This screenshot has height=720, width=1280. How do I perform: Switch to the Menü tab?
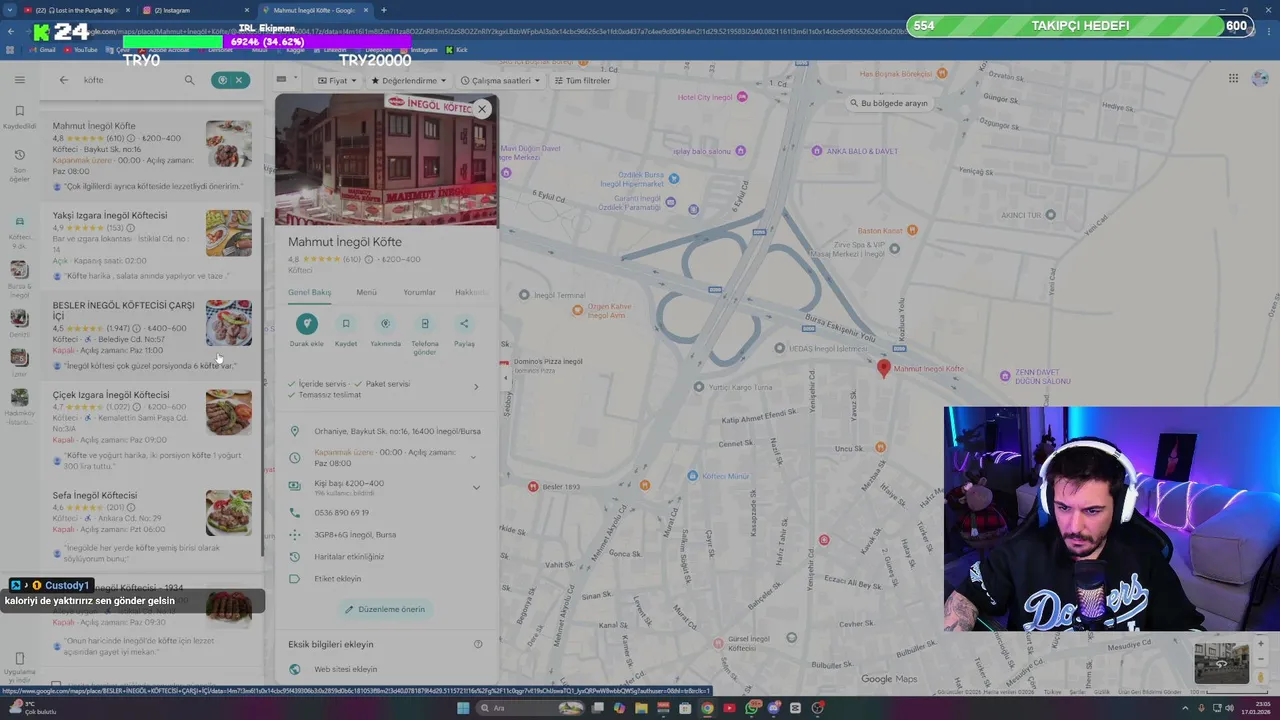(x=367, y=293)
